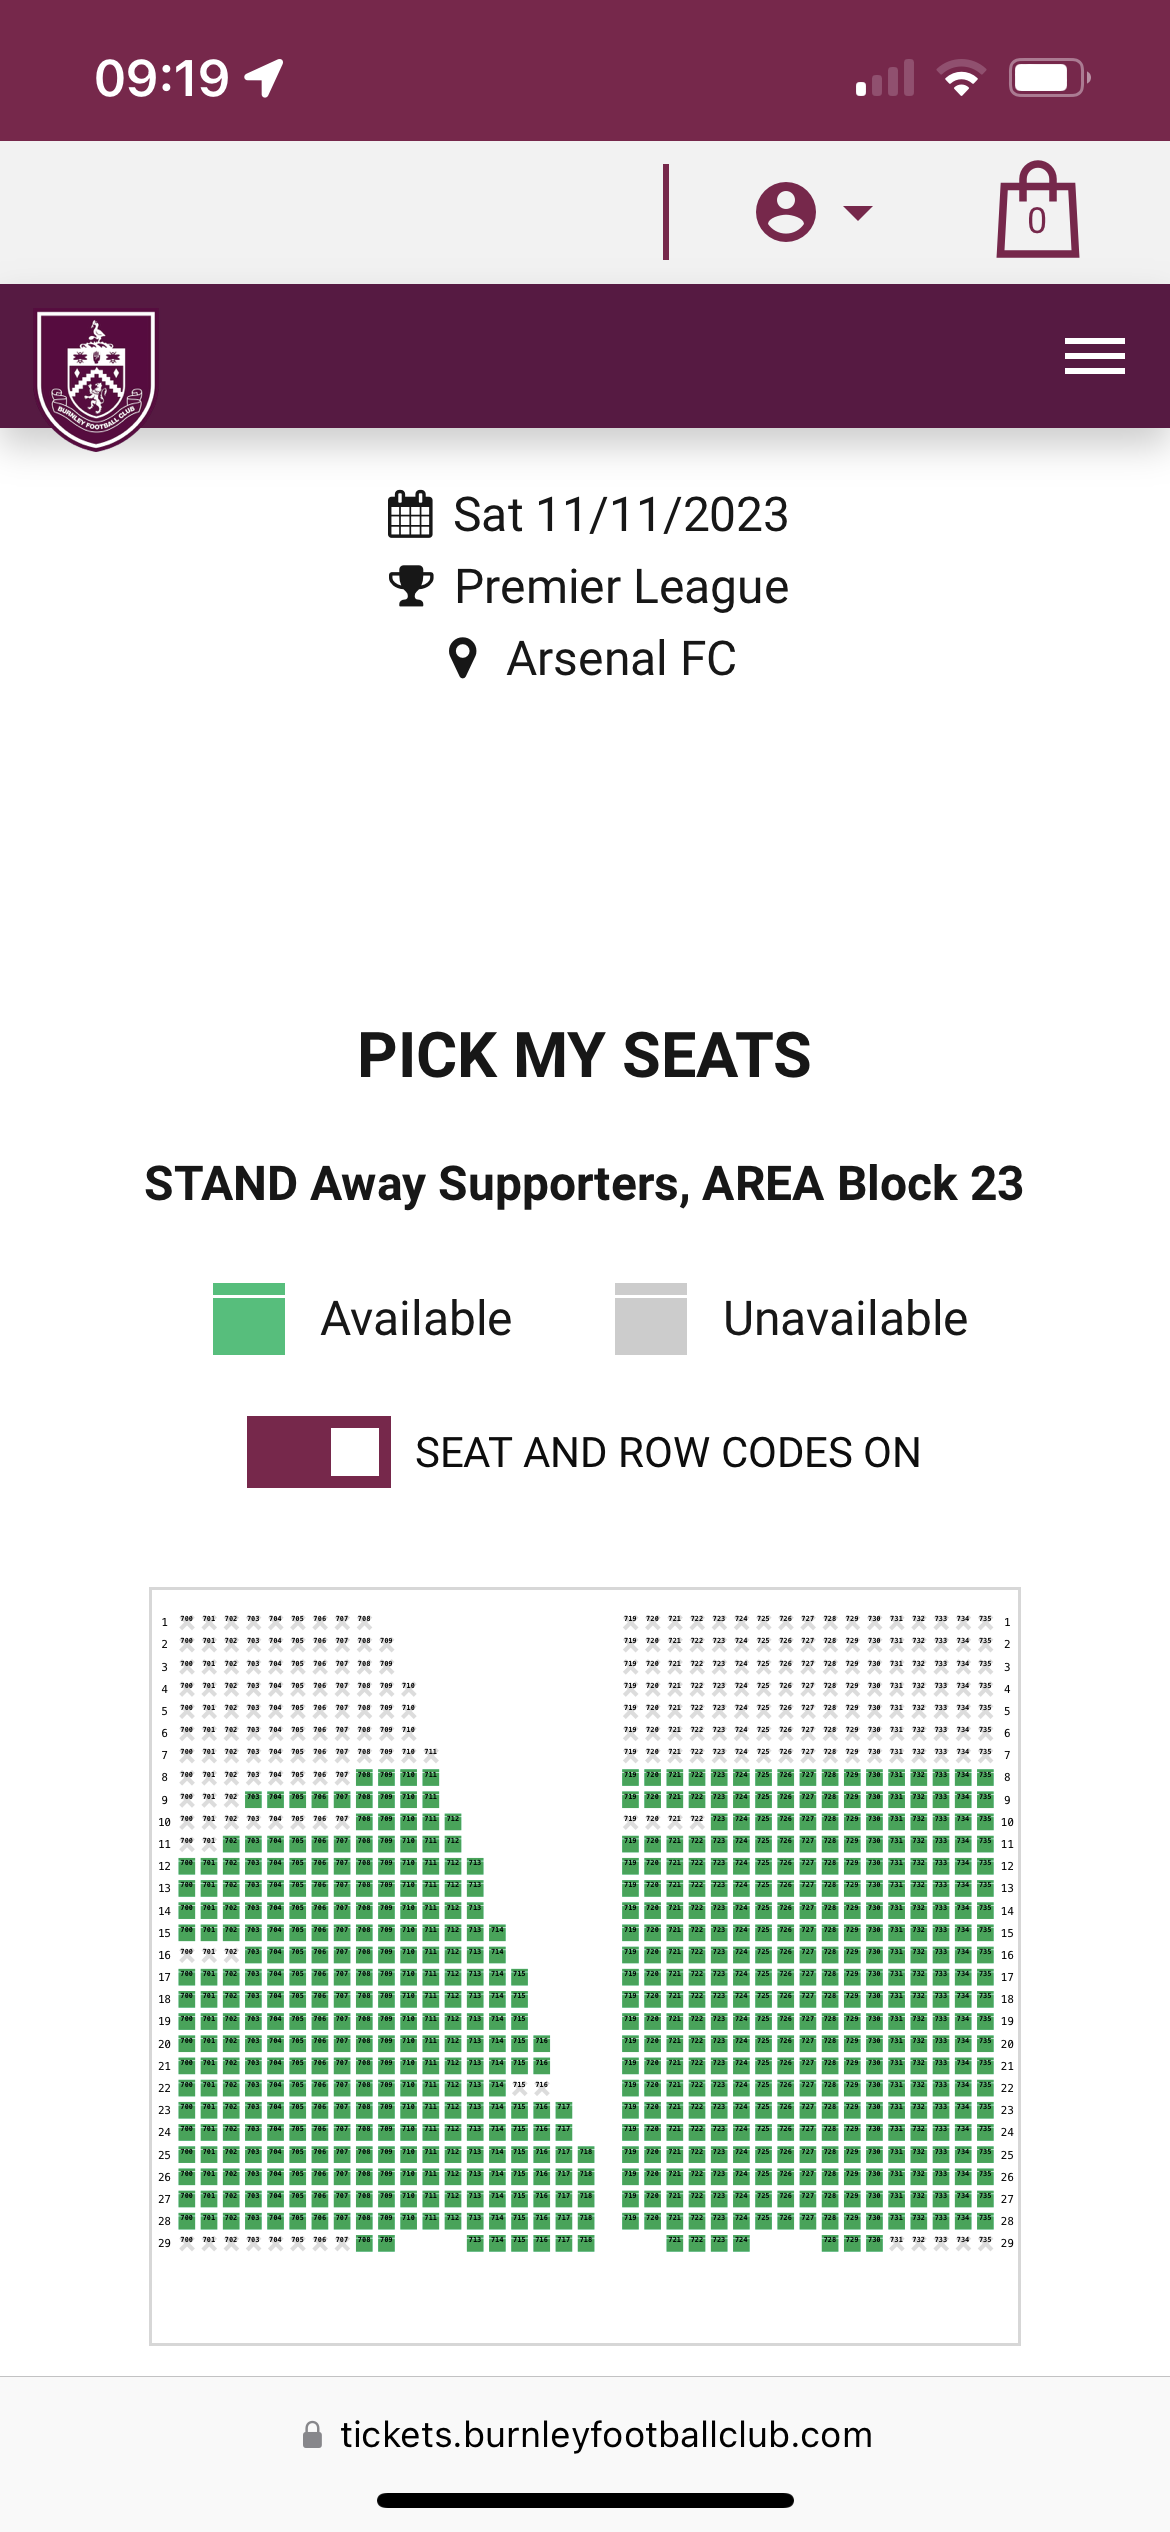Pick seat 708 in row 8

tap(364, 1777)
